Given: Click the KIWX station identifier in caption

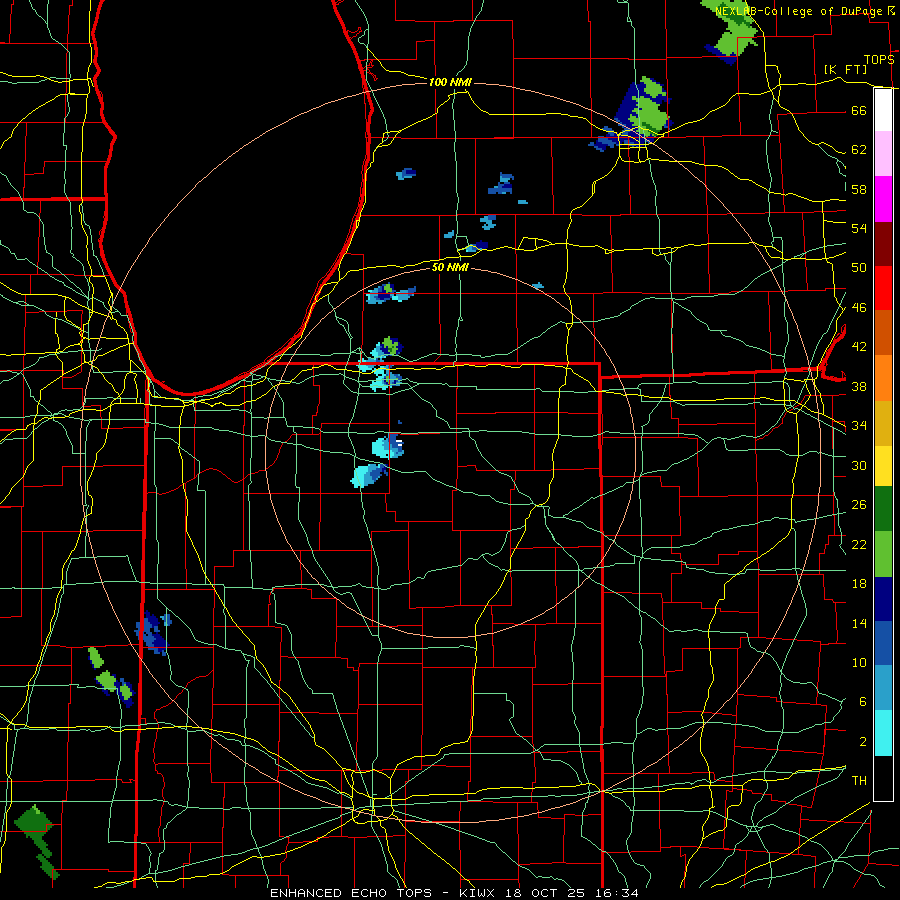Looking at the screenshot, I should pos(476,893).
